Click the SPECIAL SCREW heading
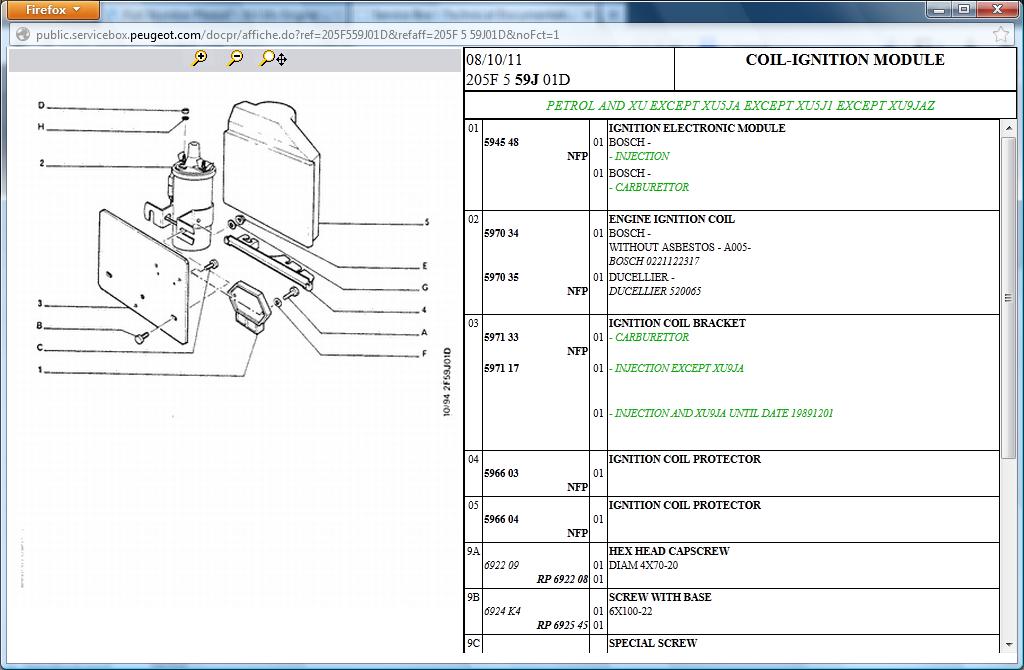The width and height of the screenshot is (1024, 670). tap(652, 643)
